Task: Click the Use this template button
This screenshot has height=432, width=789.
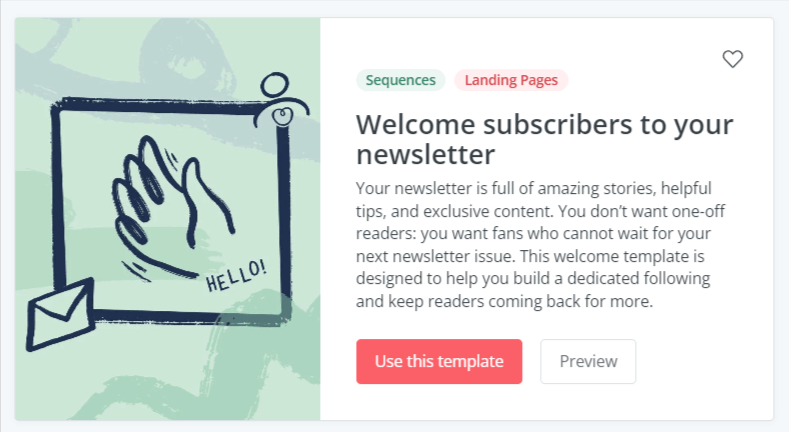Action: pos(439,361)
